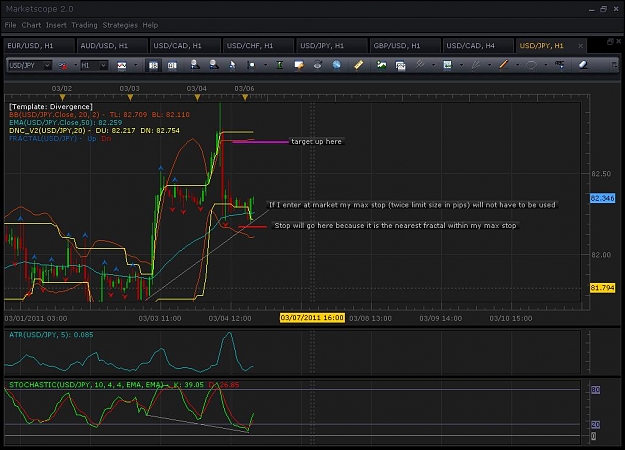Expand the pitchfork tool dropdown arrow
The height and width of the screenshot is (450, 625).
coord(433,65)
